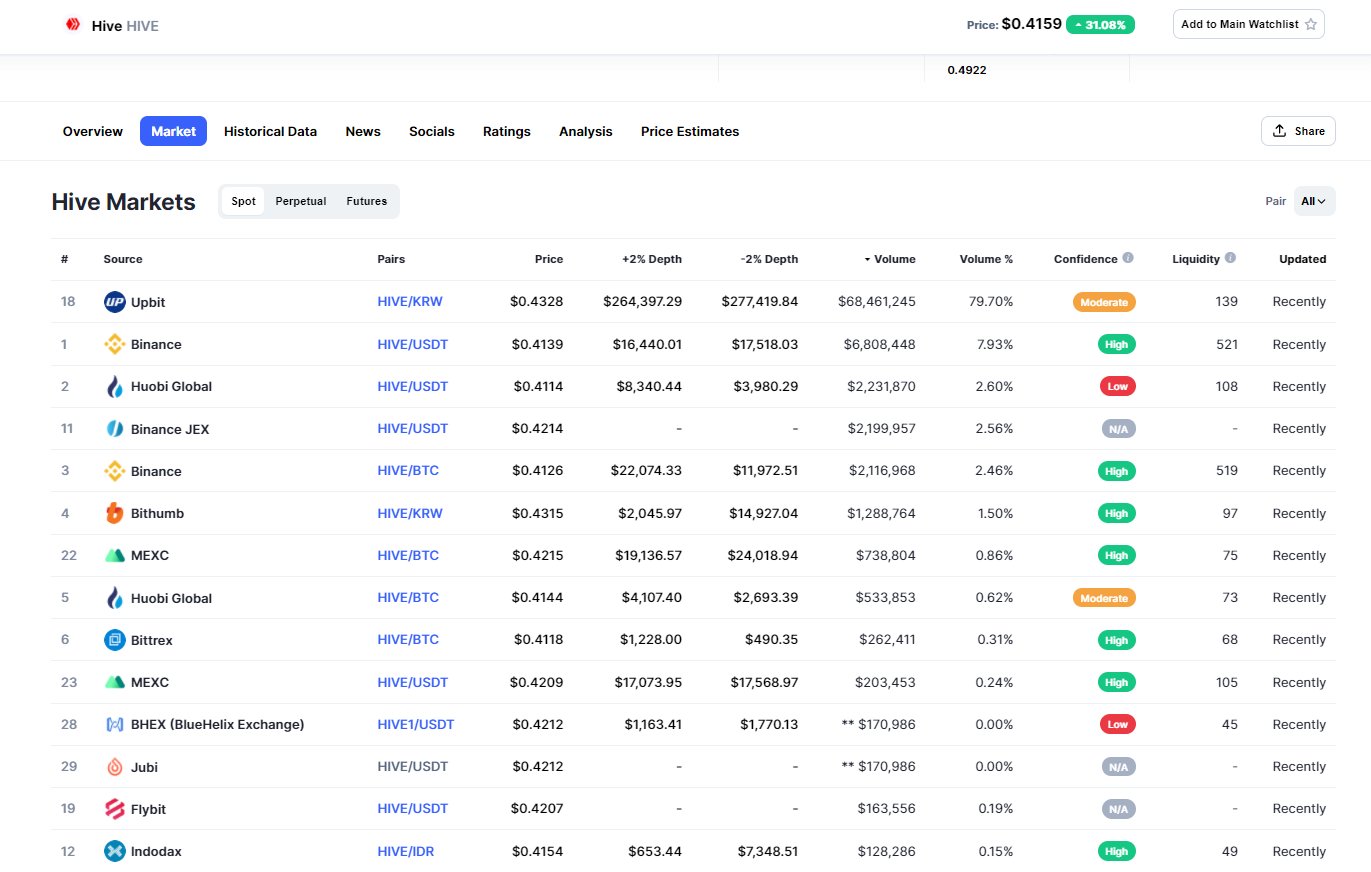Sort by the +2% Depth column header
Image resolution: width=1371 pixels, height=872 pixels.
click(x=651, y=259)
